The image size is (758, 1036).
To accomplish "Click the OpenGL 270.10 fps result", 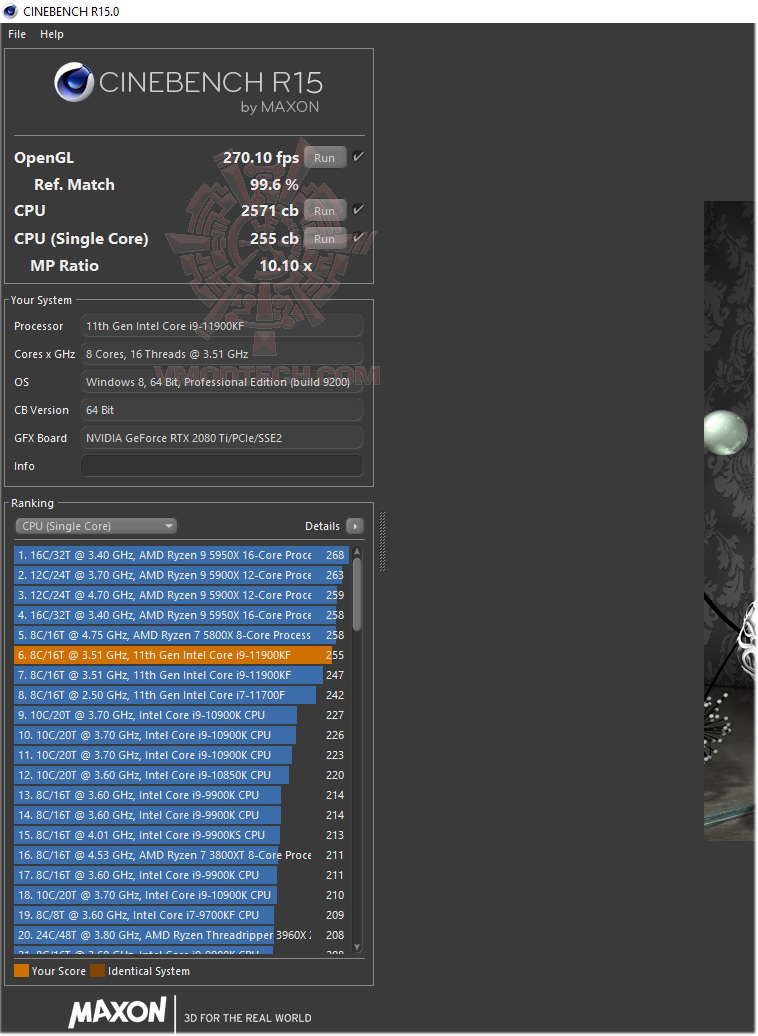I will [x=261, y=158].
